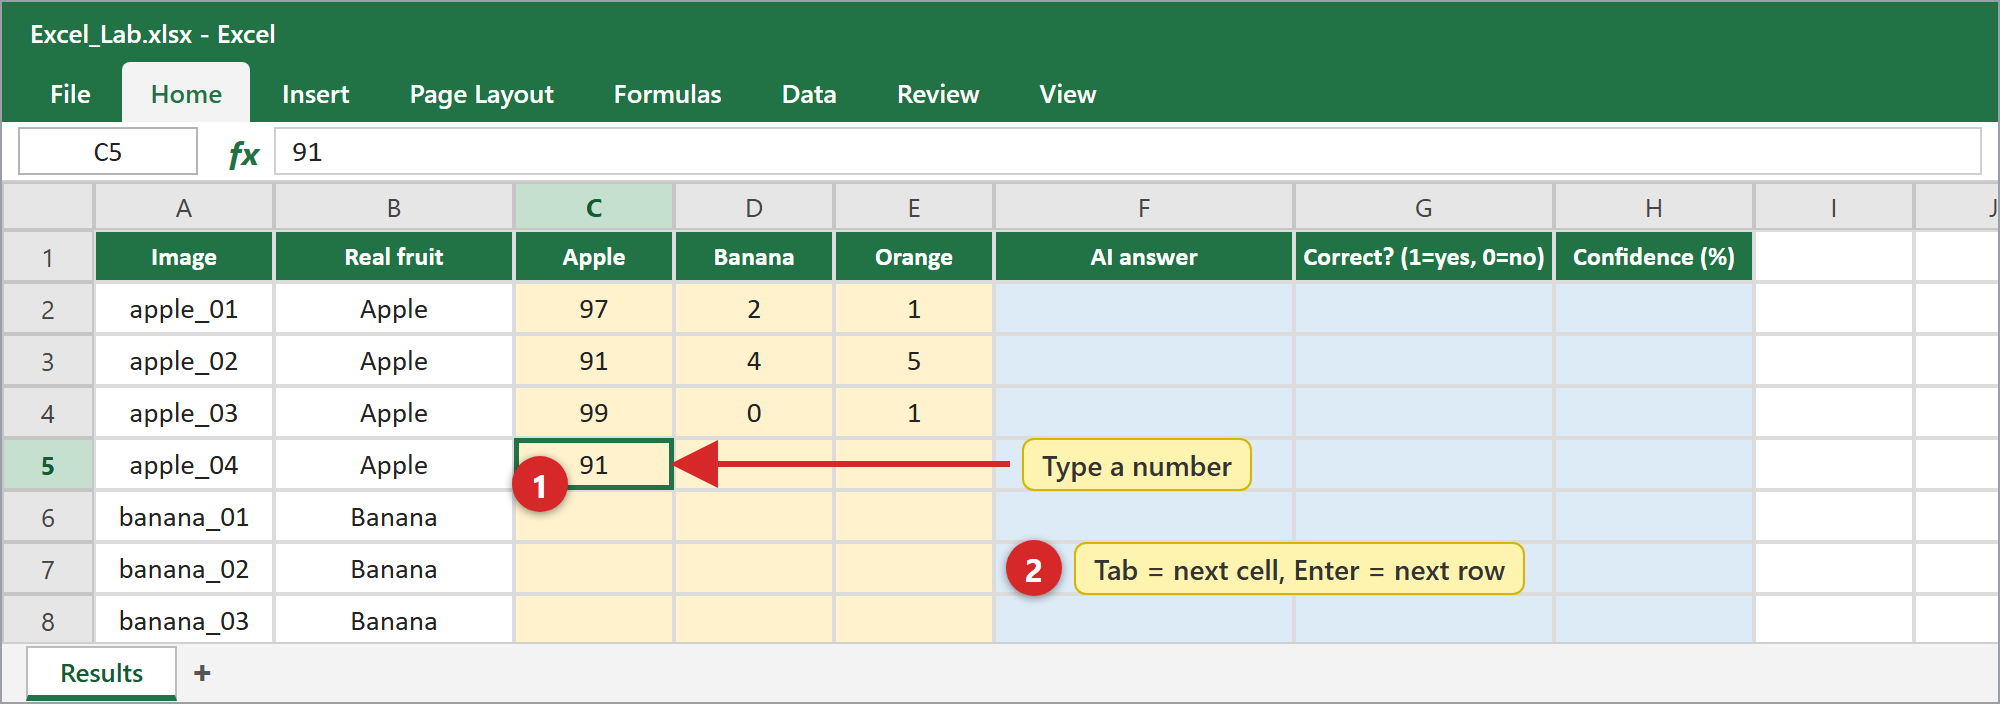Viewport: 2000px width, 704px height.
Task: Click the 'Banana' header cell in column D
Action: (x=754, y=257)
